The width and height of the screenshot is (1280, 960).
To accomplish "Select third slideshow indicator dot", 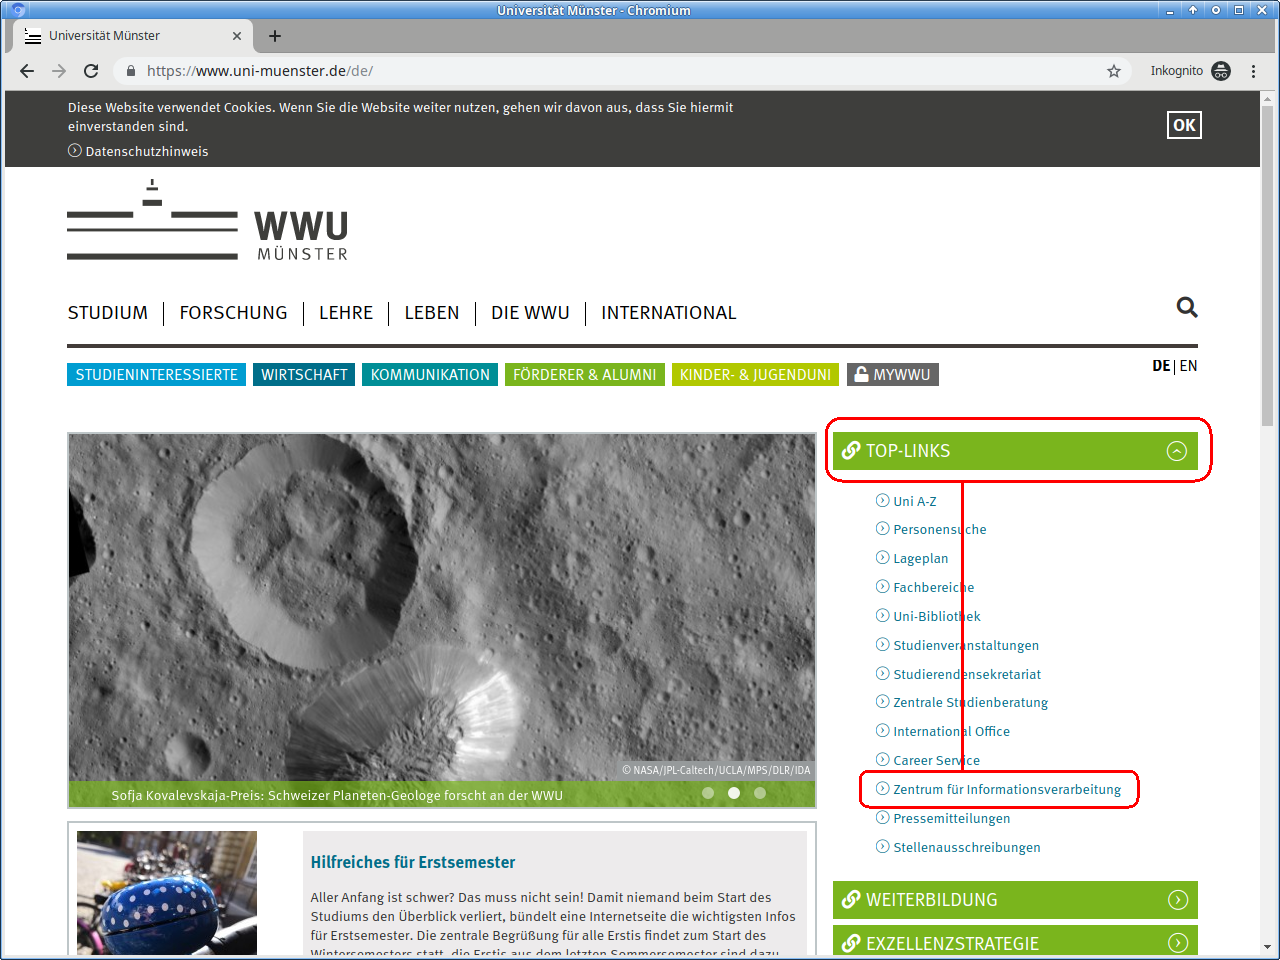I will (760, 793).
